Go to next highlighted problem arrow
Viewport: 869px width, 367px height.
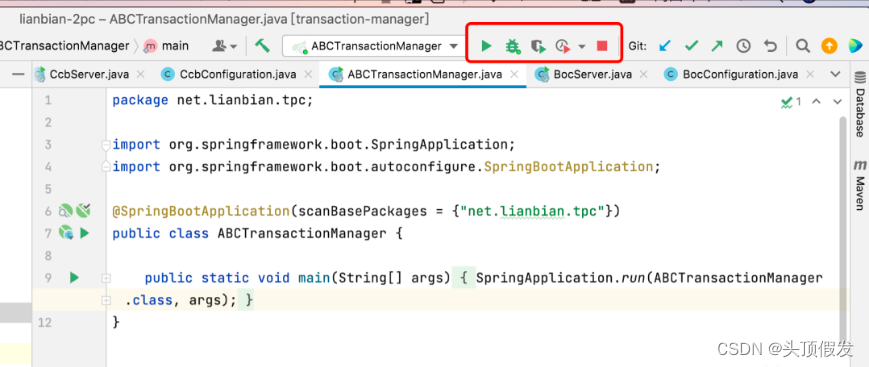click(x=837, y=101)
